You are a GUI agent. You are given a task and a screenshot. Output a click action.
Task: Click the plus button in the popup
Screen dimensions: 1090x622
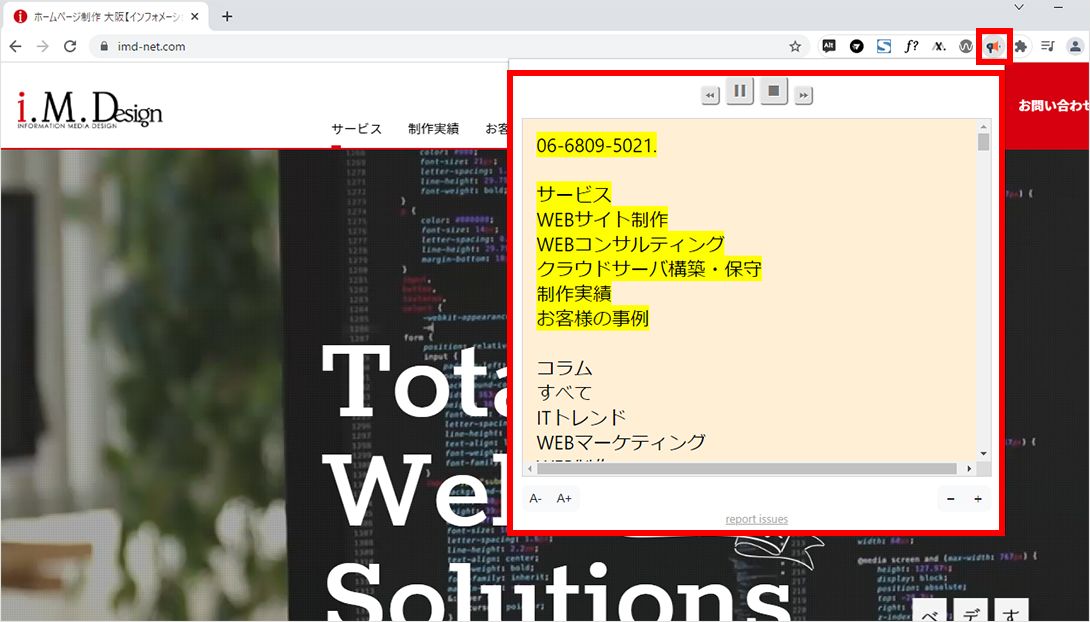coord(978,499)
